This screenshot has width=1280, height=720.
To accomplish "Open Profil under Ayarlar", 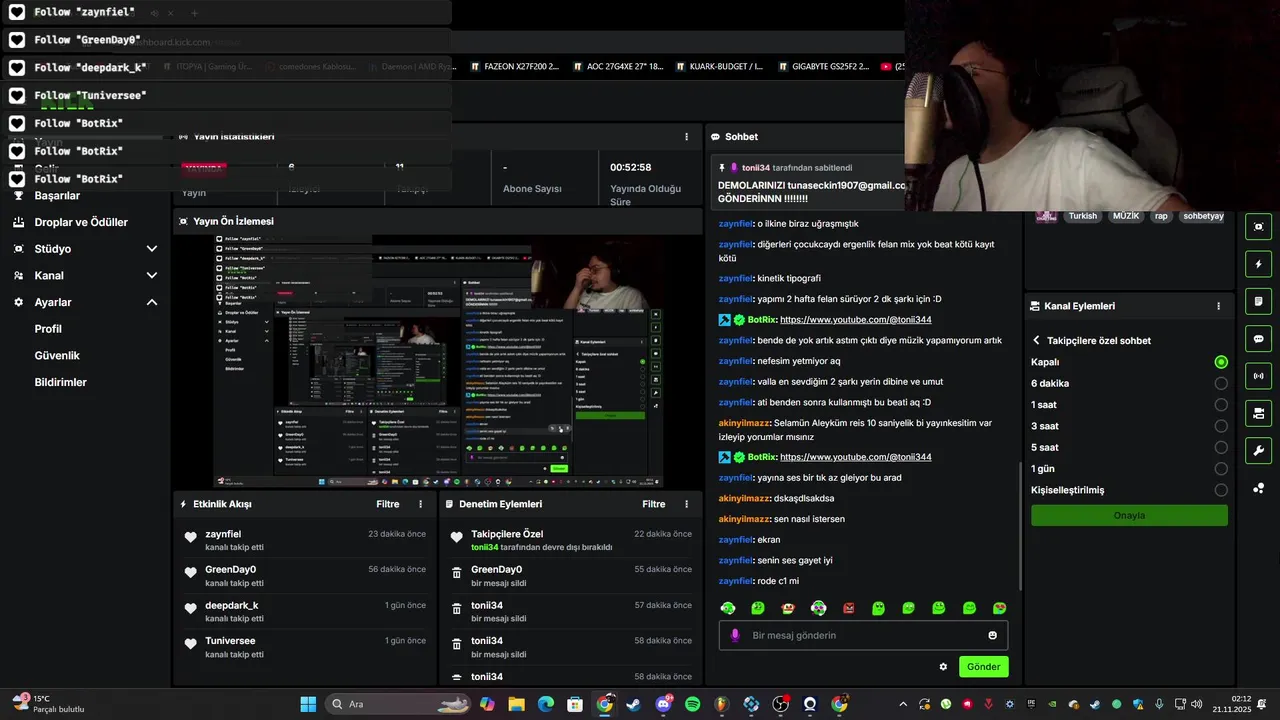I will pos(48,329).
